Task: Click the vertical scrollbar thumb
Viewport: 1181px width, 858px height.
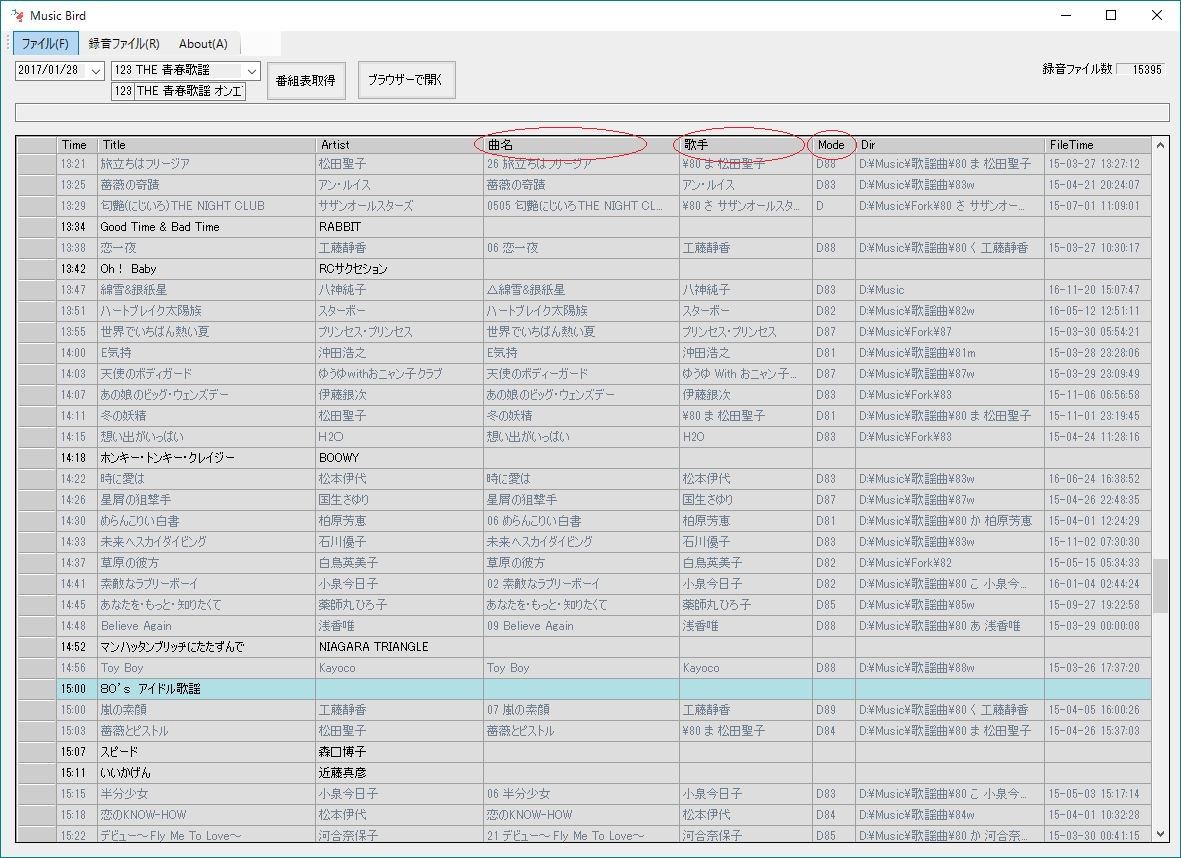Action: tap(1160, 585)
